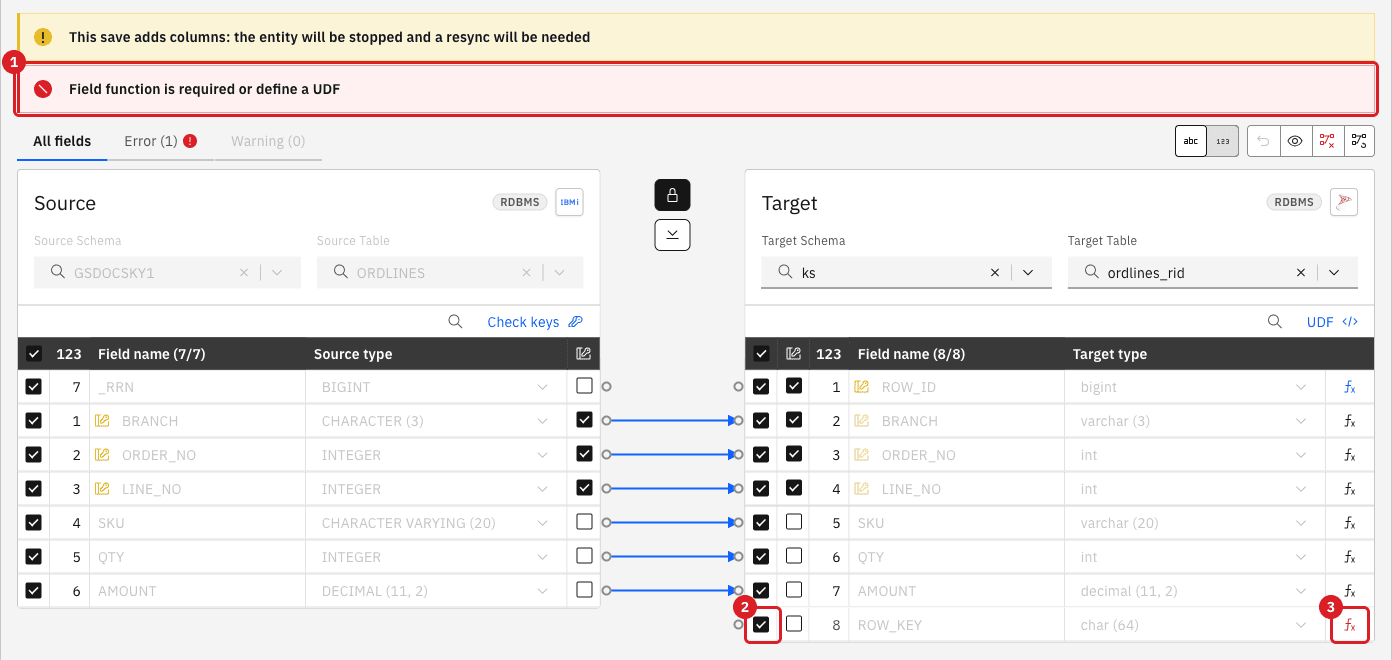Viewport: 1392px width, 660px height.
Task: Clear the Target Schema value ks
Action: [x=995, y=272]
